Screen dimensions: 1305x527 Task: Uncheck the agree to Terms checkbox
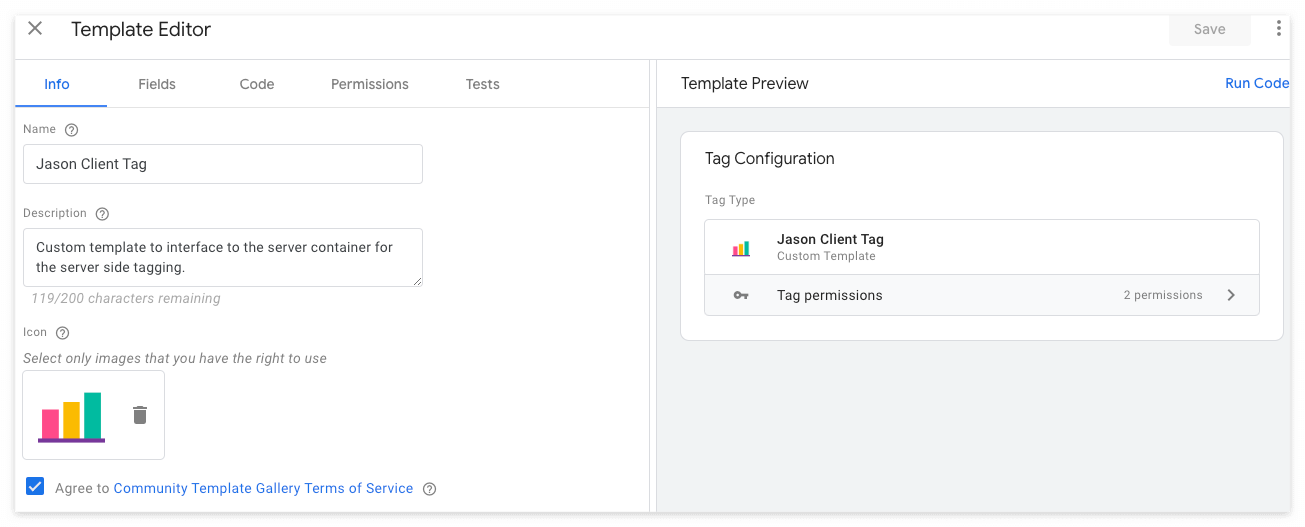coord(35,487)
